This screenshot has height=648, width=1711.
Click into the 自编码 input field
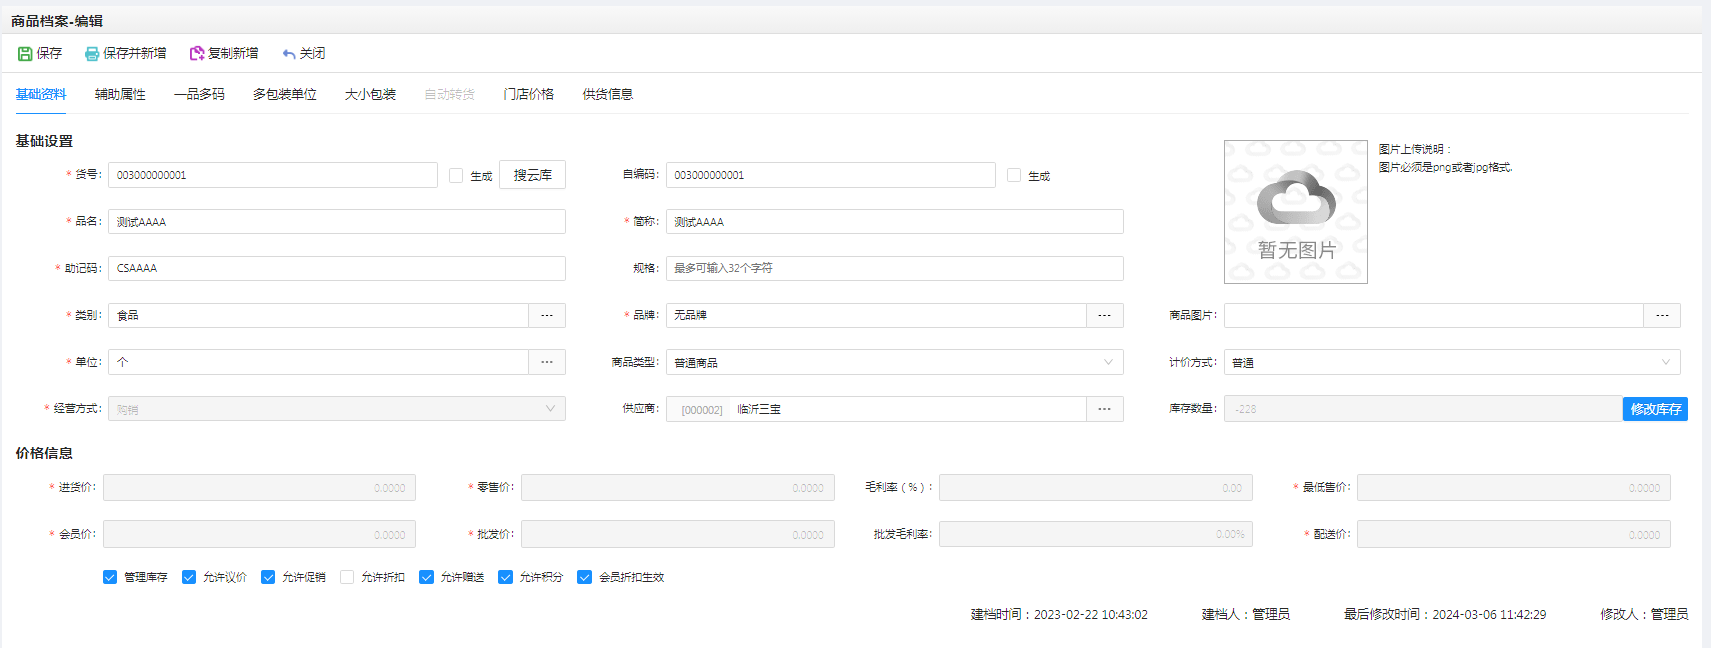tap(831, 175)
